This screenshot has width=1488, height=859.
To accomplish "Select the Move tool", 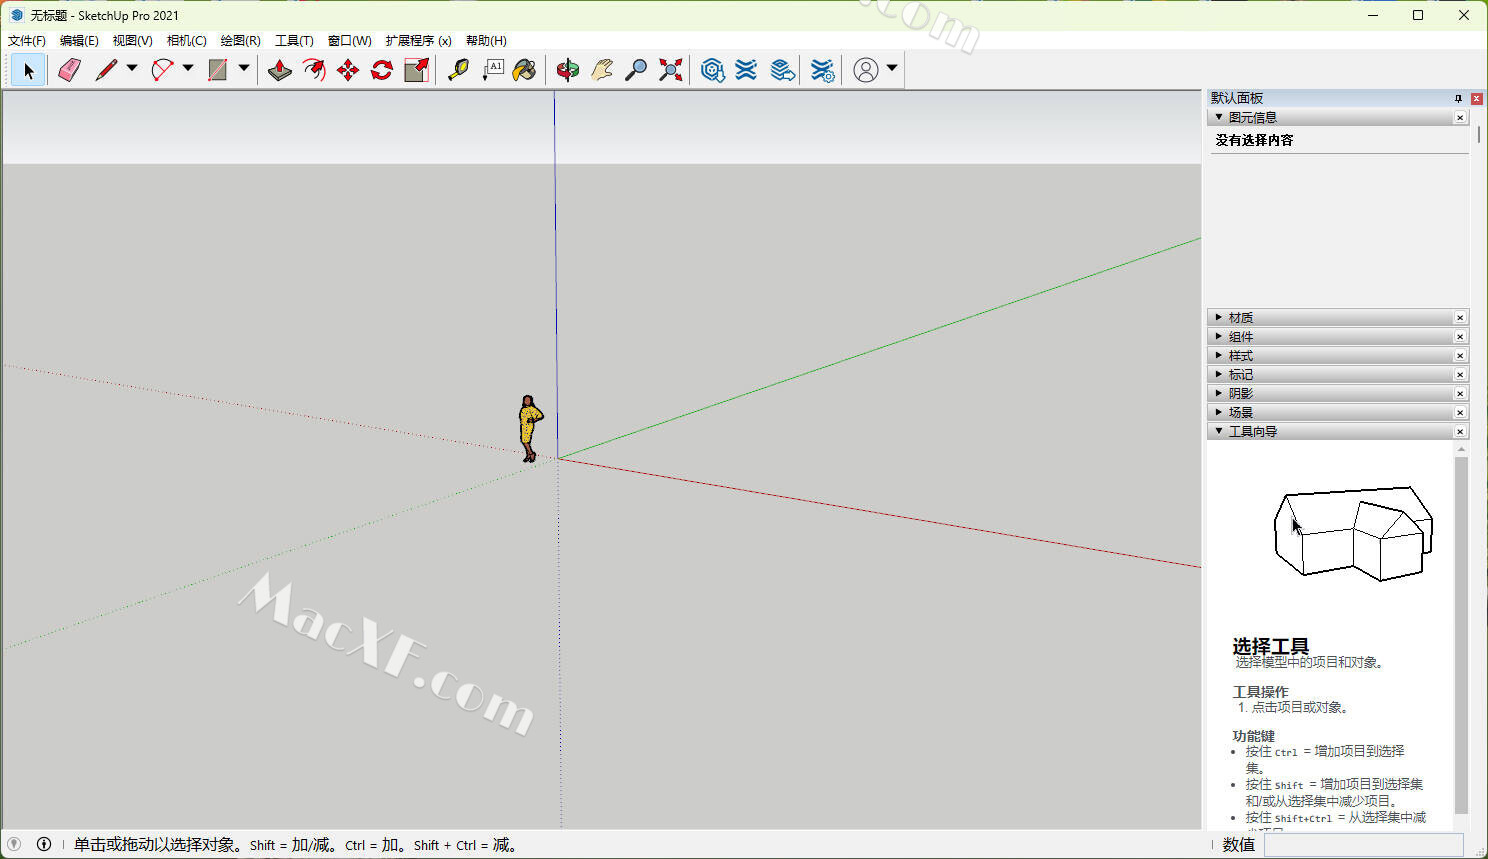I will point(348,70).
